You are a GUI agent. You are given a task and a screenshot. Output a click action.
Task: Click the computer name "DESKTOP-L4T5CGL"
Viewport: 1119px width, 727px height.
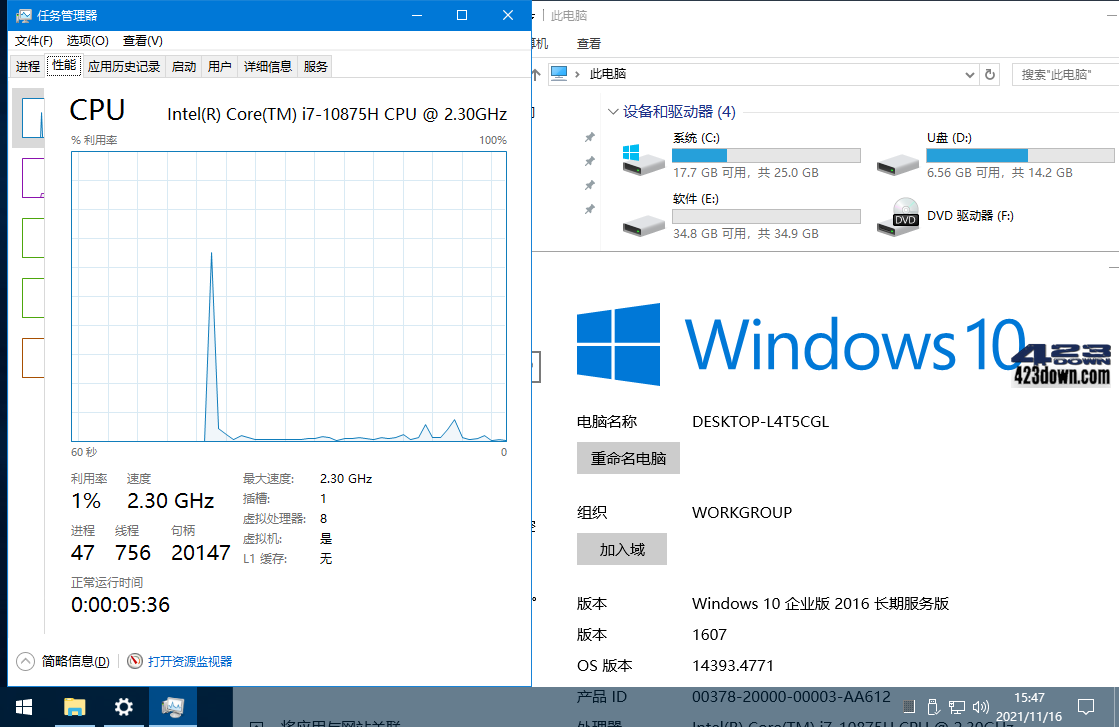pos(761,422)
